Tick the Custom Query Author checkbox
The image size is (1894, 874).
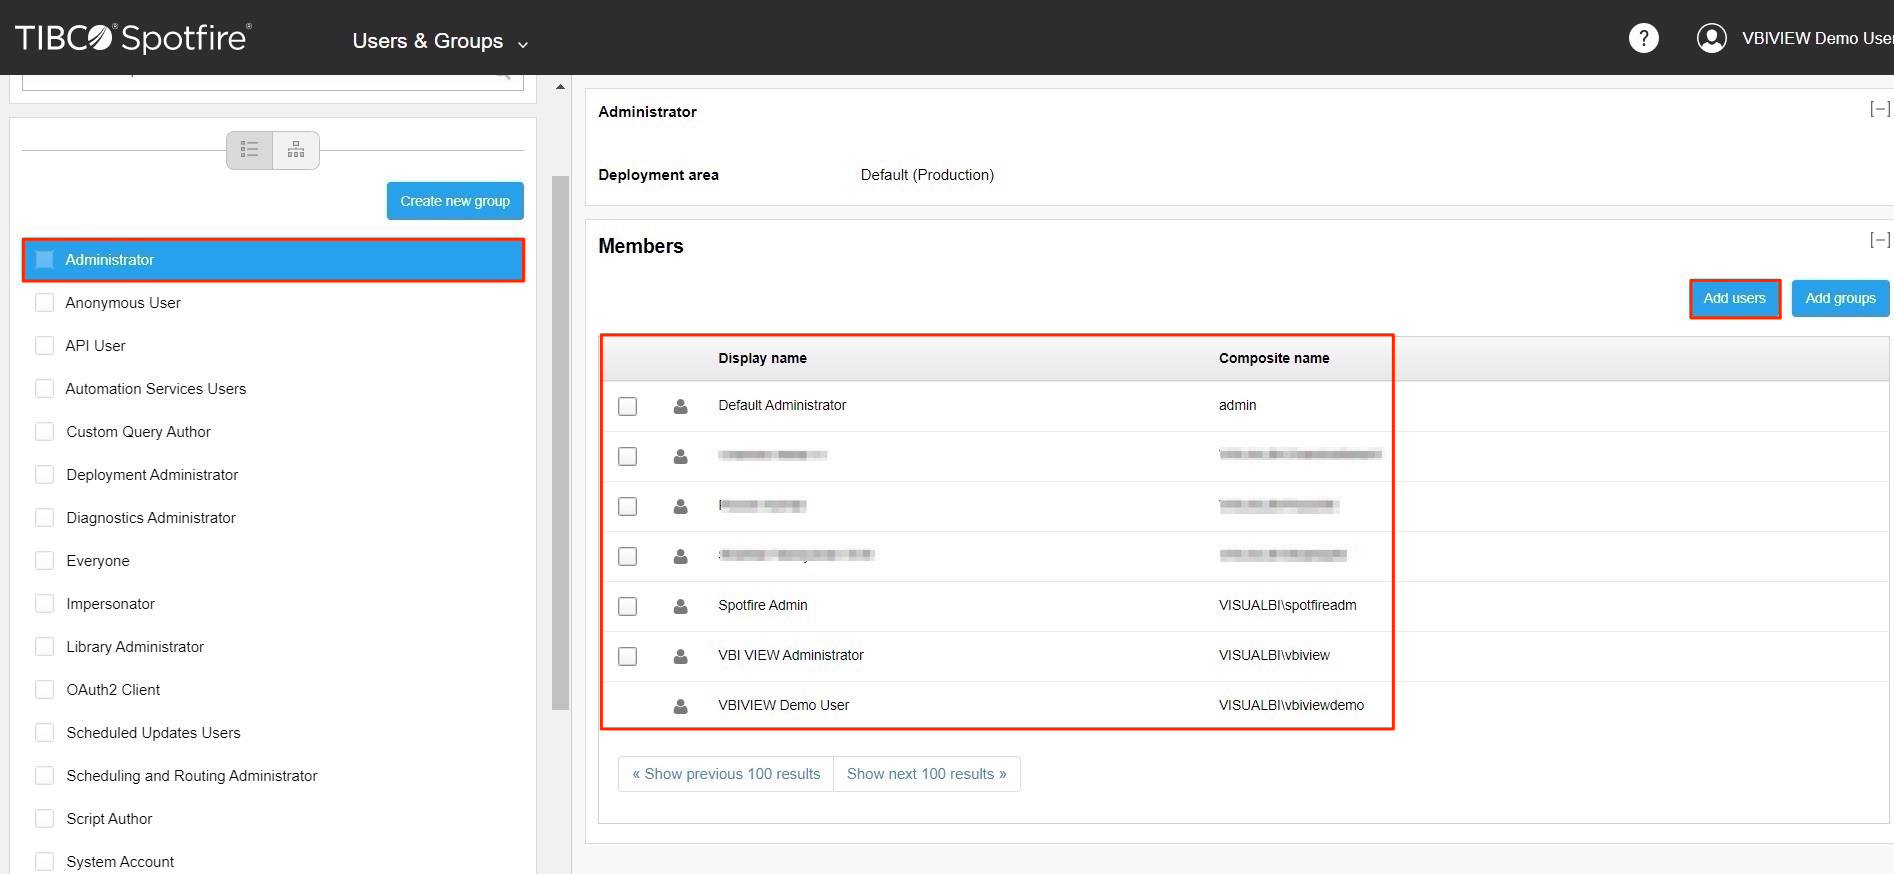point(44,432)
